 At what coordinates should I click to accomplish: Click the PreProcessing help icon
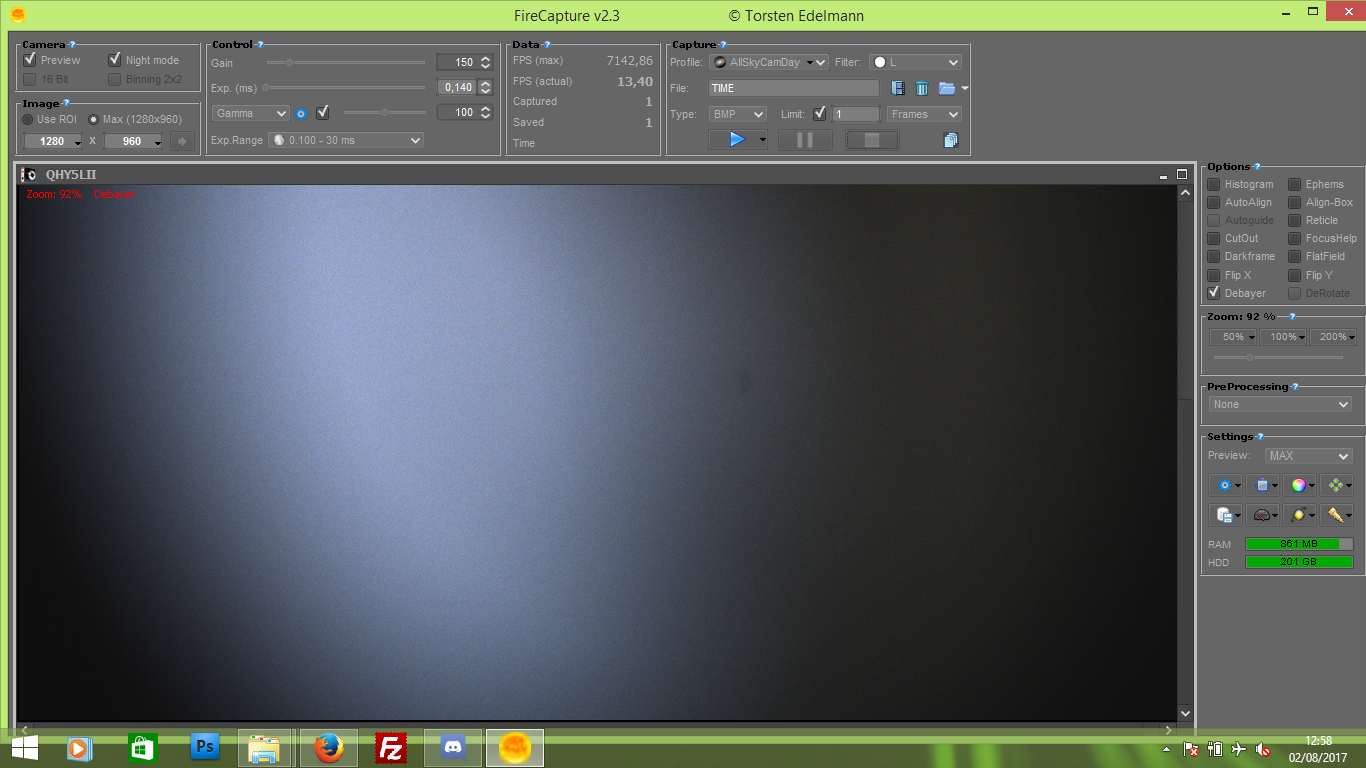tap(1296, 387)
